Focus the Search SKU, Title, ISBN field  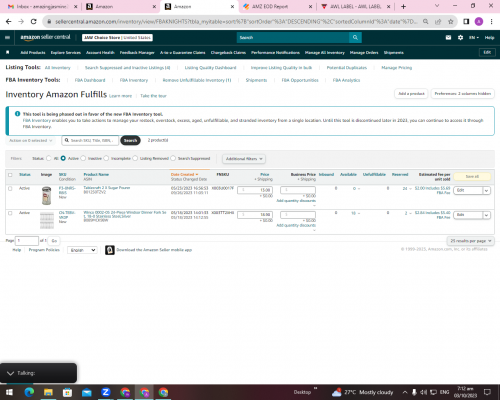coord(90,140)
